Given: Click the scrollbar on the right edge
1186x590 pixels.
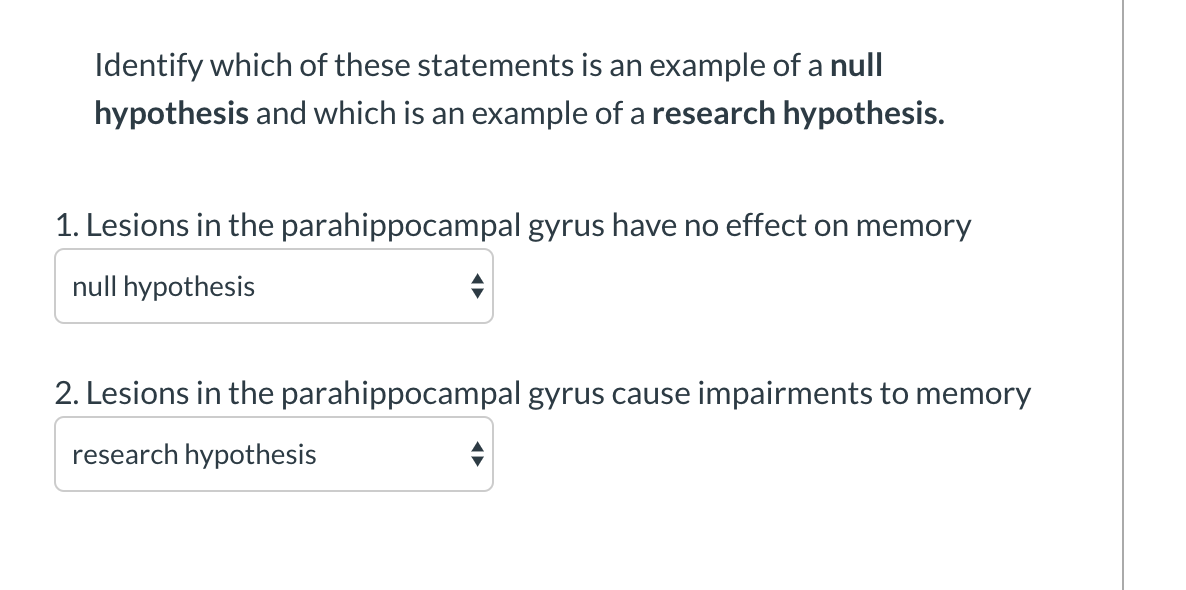Looking at the screenshot, I should [1125, 295].
